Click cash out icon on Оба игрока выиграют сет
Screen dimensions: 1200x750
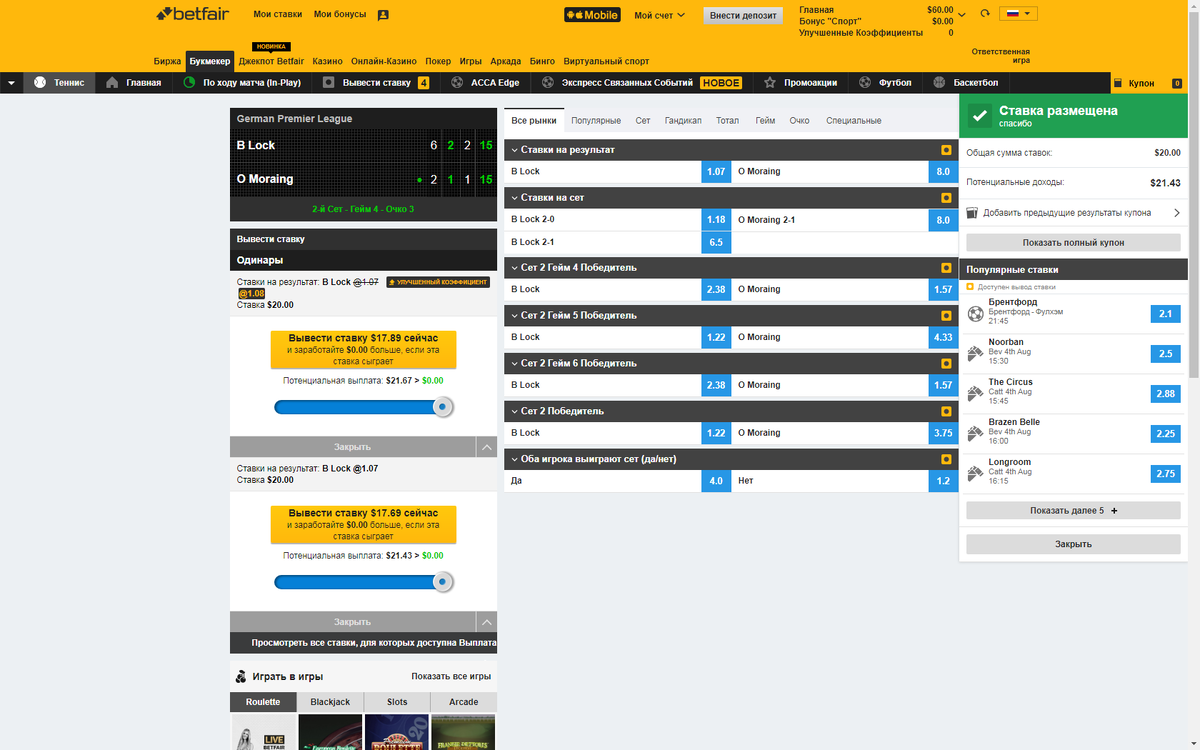click(x=946, y=460)
